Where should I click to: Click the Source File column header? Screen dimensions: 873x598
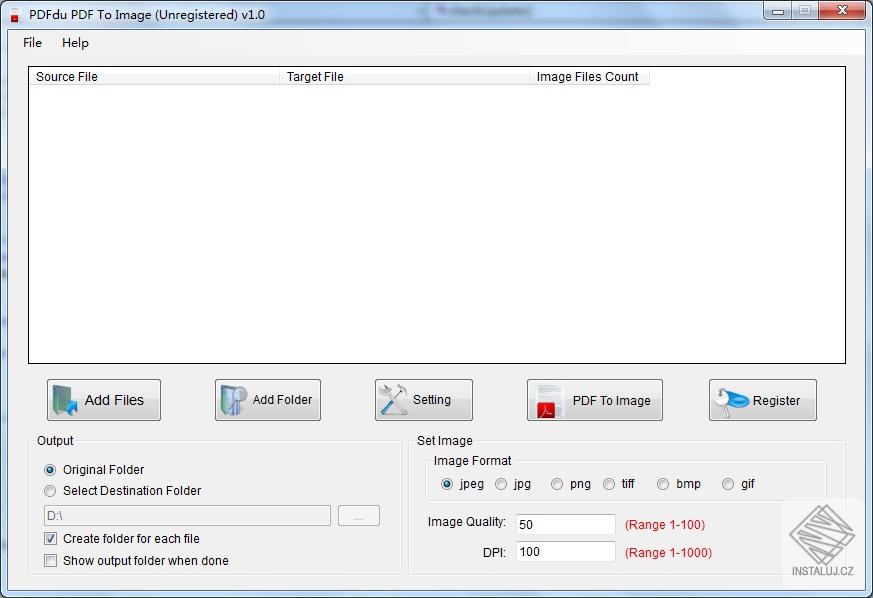pos(154,77)
